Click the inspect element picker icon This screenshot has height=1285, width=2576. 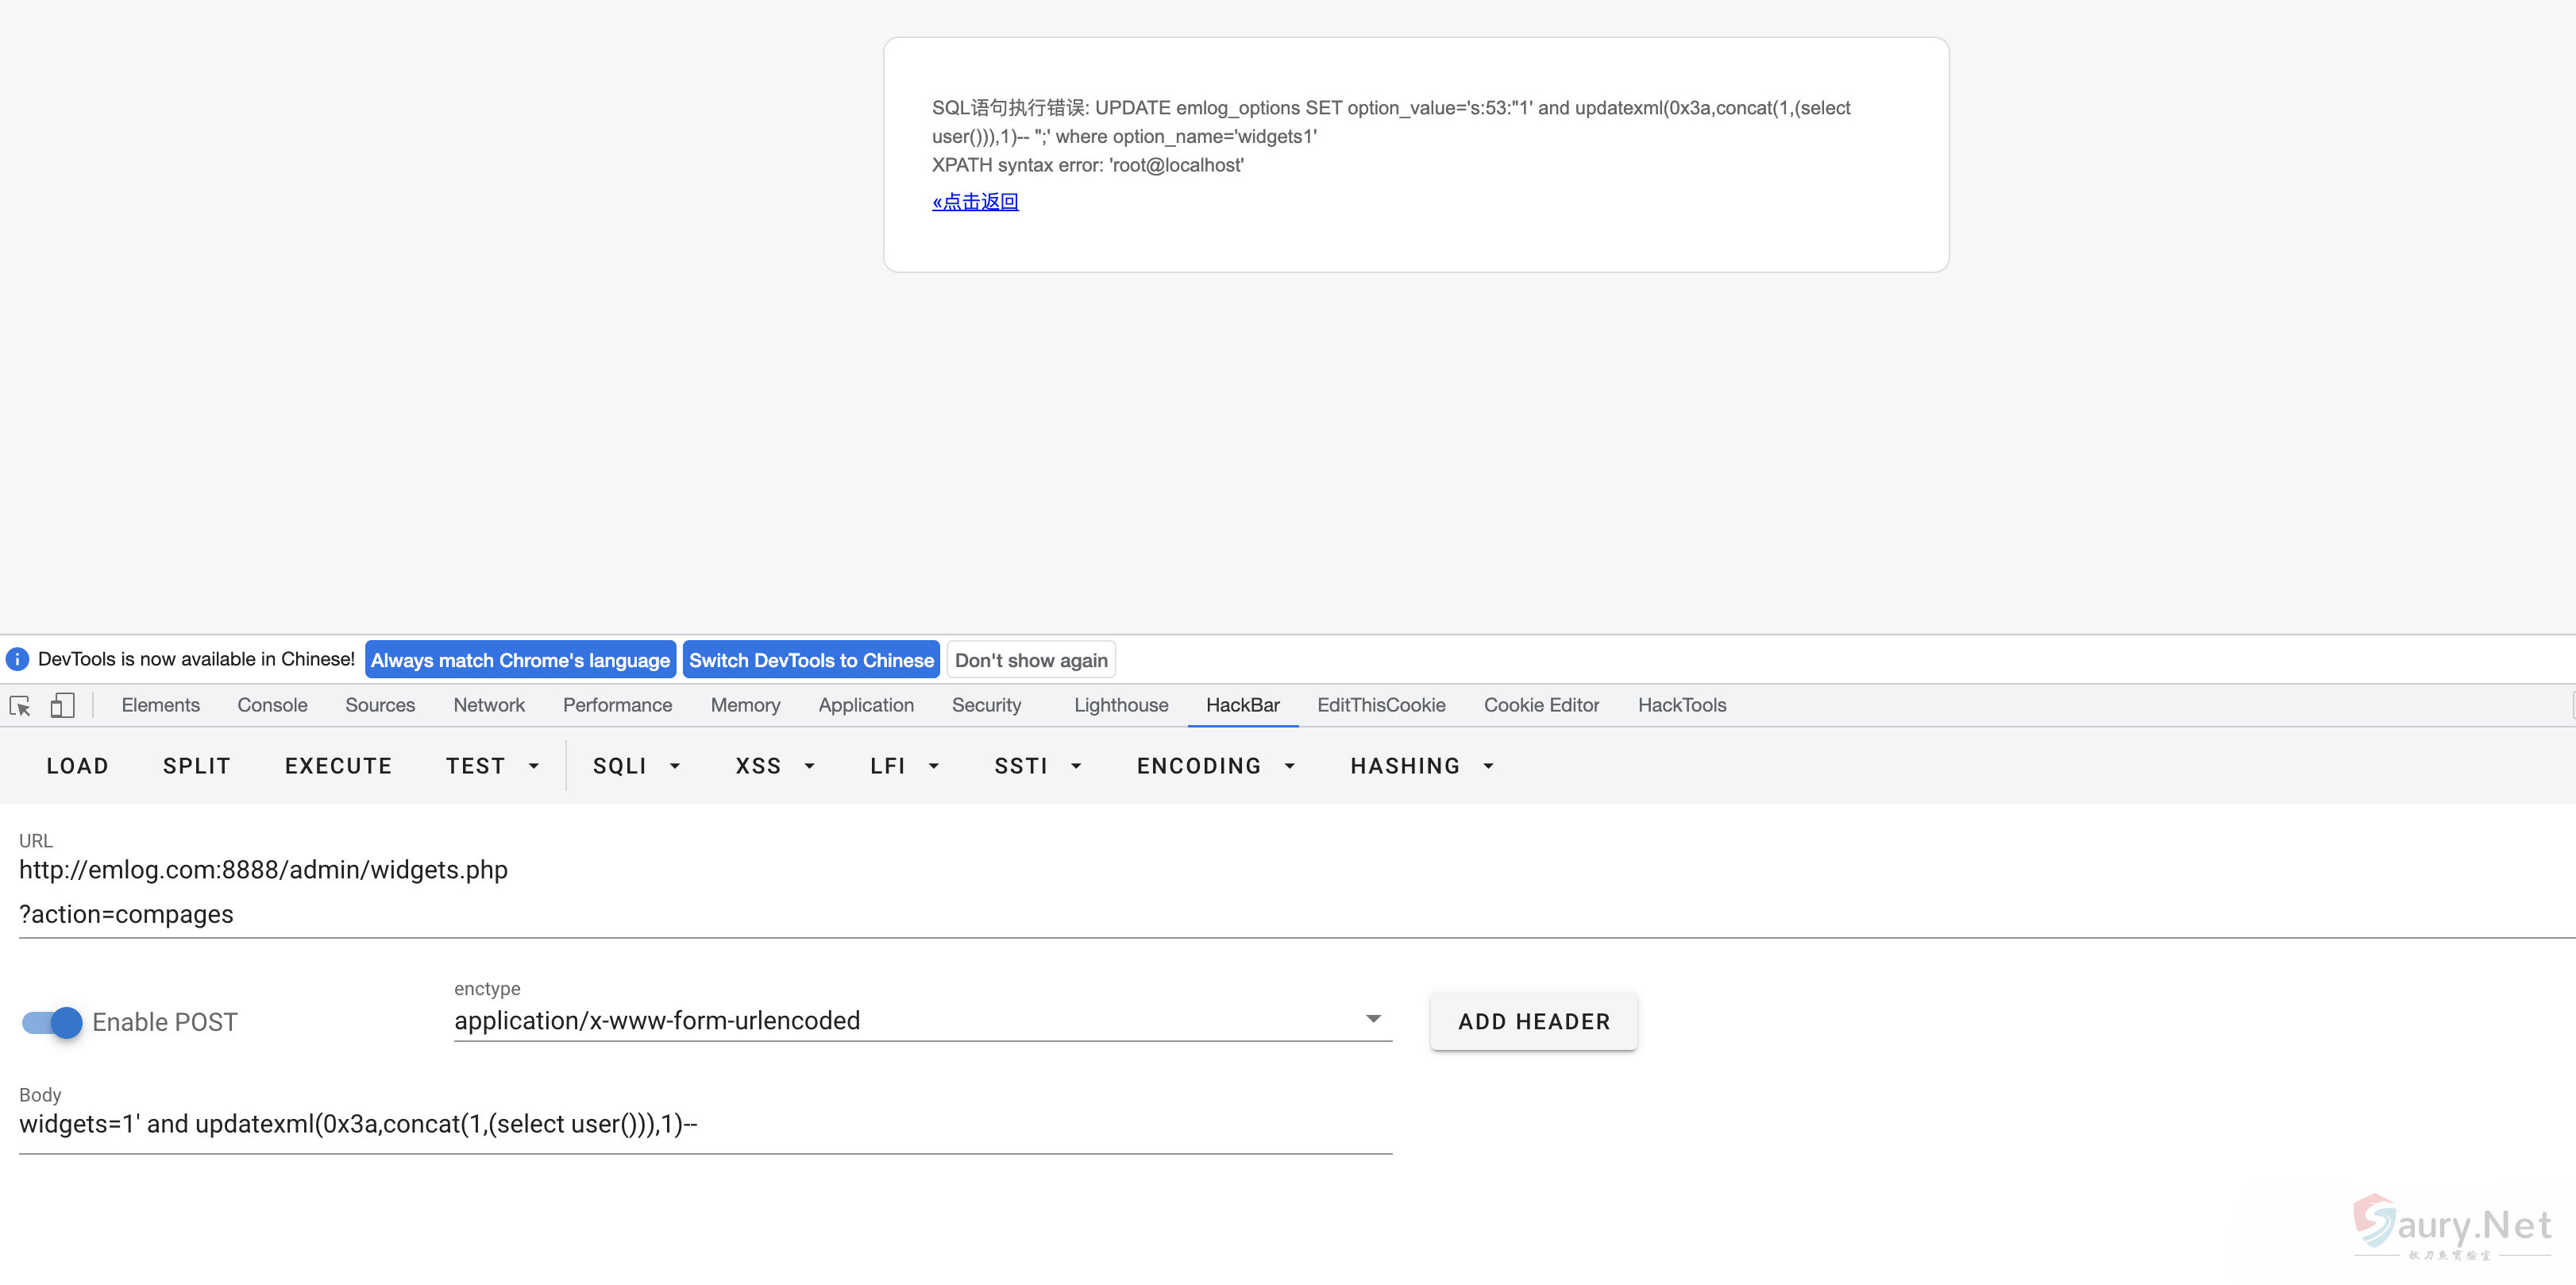[20, 706]
